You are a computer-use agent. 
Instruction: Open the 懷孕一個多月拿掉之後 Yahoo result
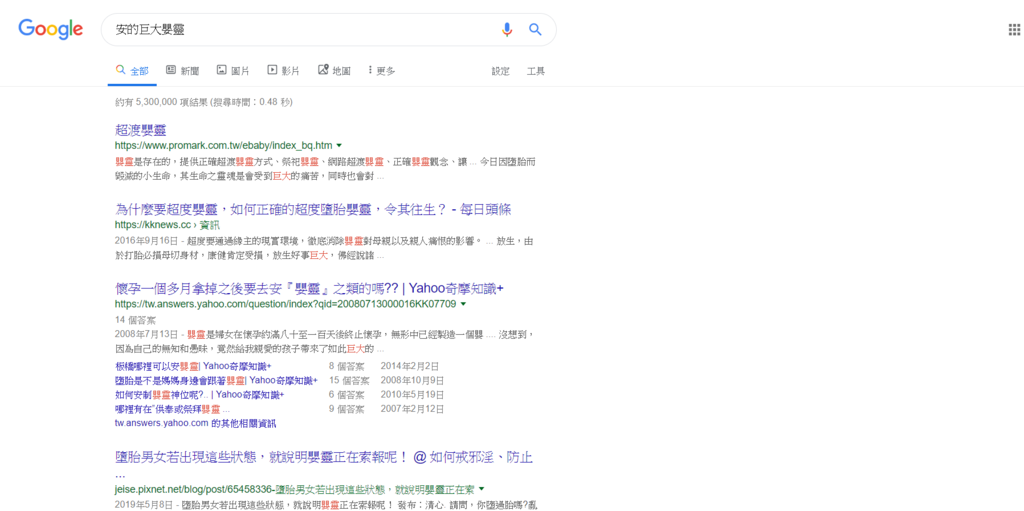309,289
